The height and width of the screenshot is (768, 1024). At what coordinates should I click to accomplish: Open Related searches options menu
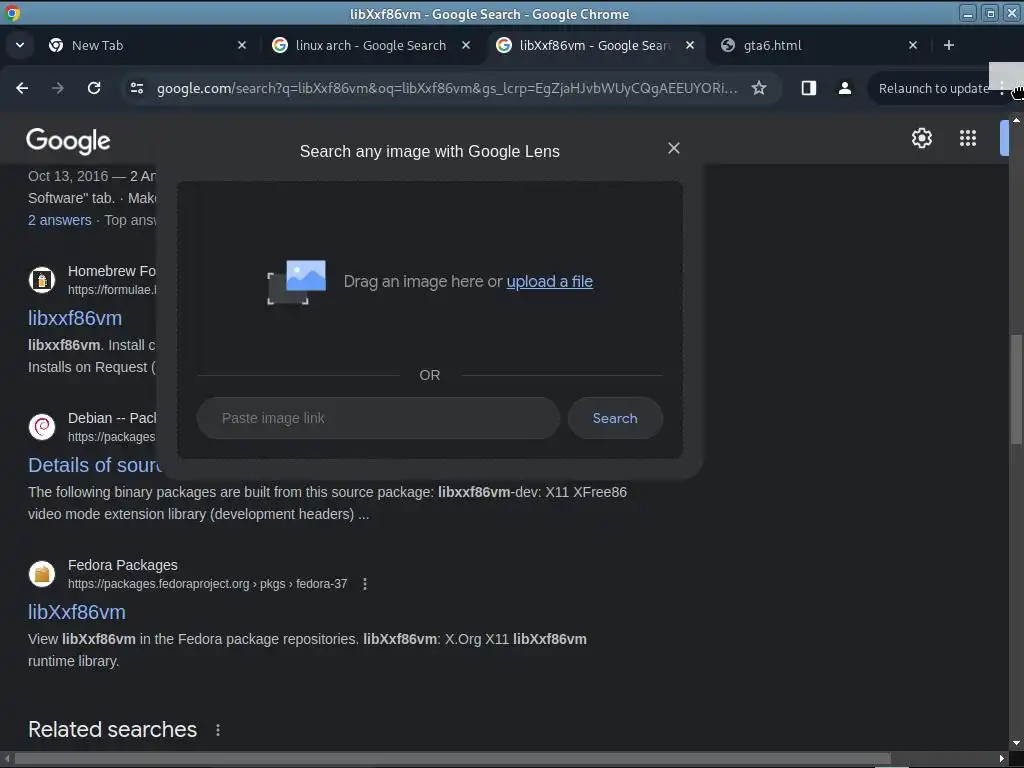218,730
